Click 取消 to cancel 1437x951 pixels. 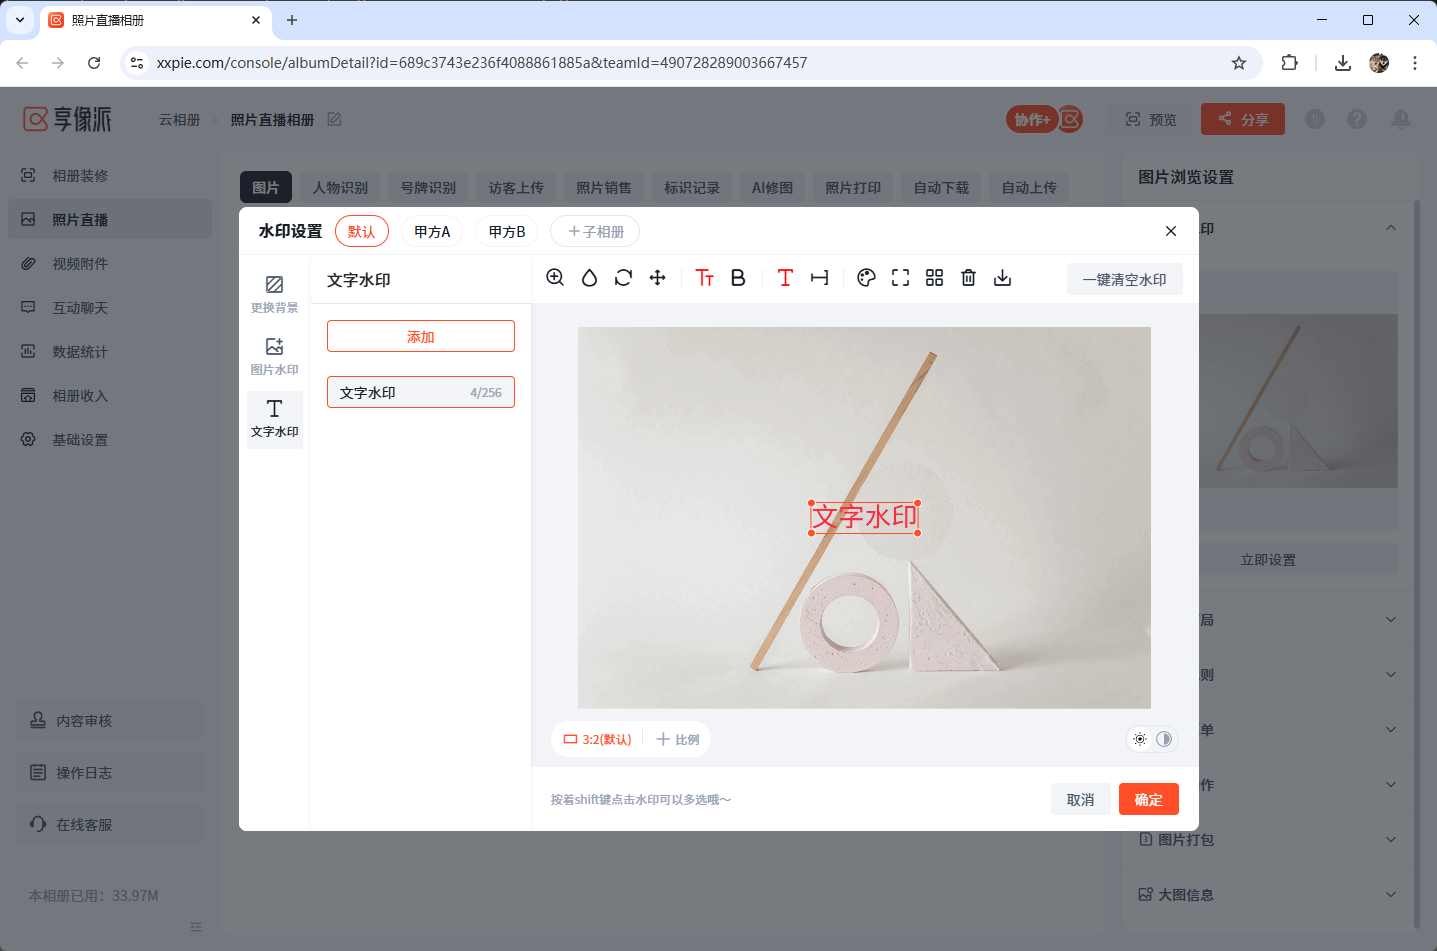[1080, 799]
